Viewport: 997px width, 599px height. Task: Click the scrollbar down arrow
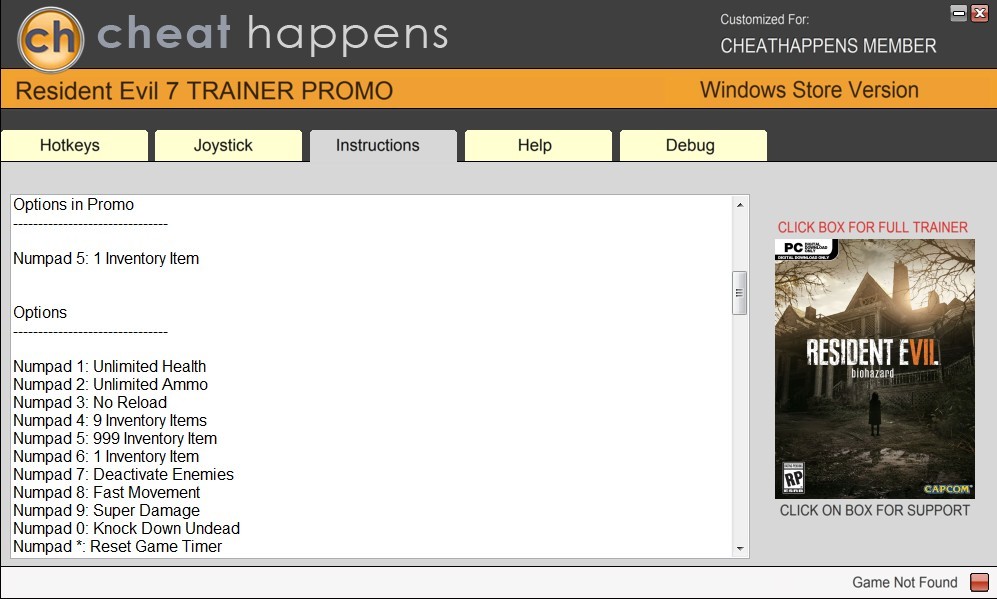[x=739, y=548]
